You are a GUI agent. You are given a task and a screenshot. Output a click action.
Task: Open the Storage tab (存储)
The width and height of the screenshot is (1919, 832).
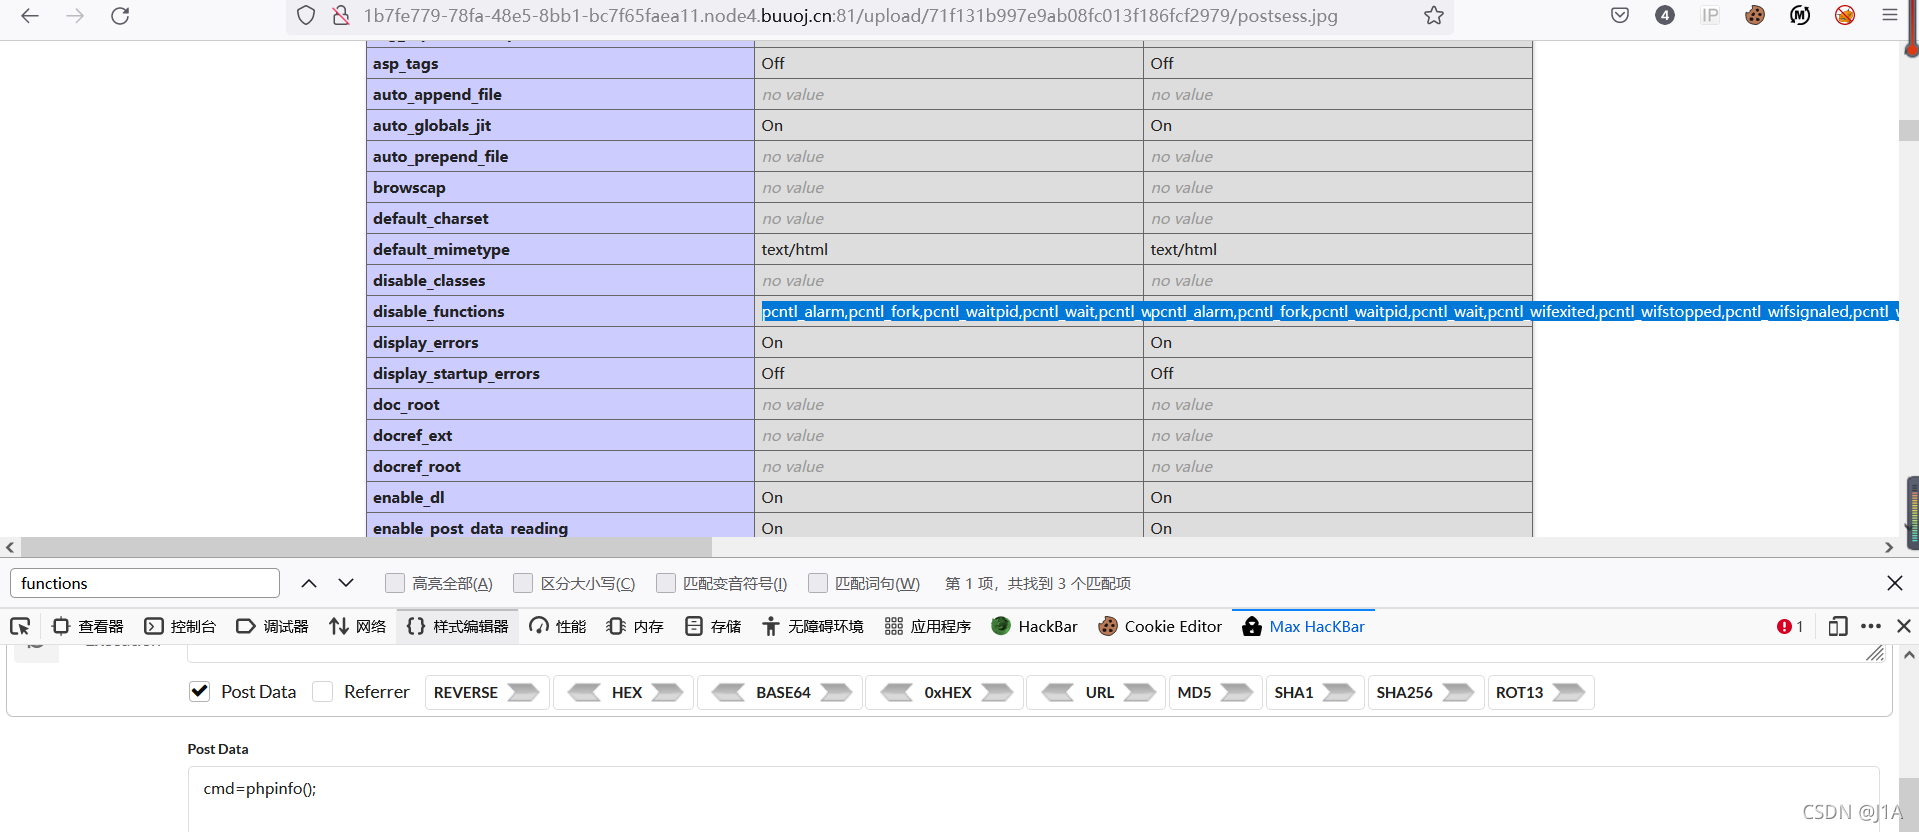713,626
